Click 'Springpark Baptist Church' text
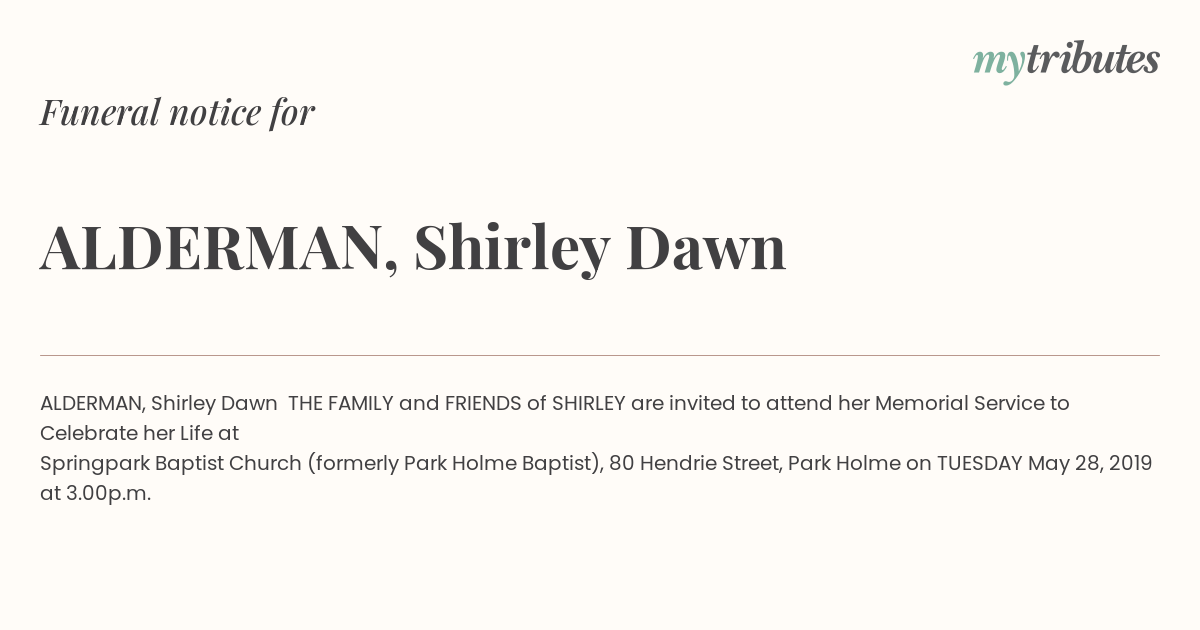1200x630 pixels. pyautogui.click(x=171, y=464)
